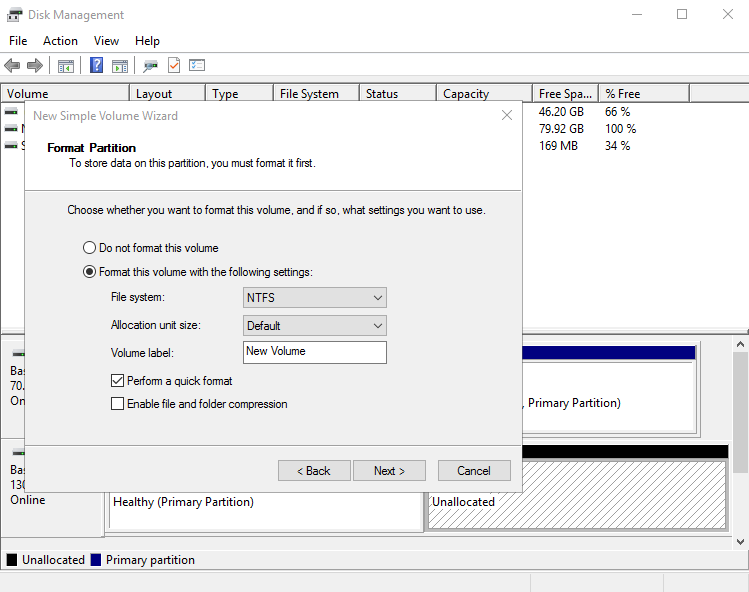Sort by the Capacity column header

pos(484,94)
